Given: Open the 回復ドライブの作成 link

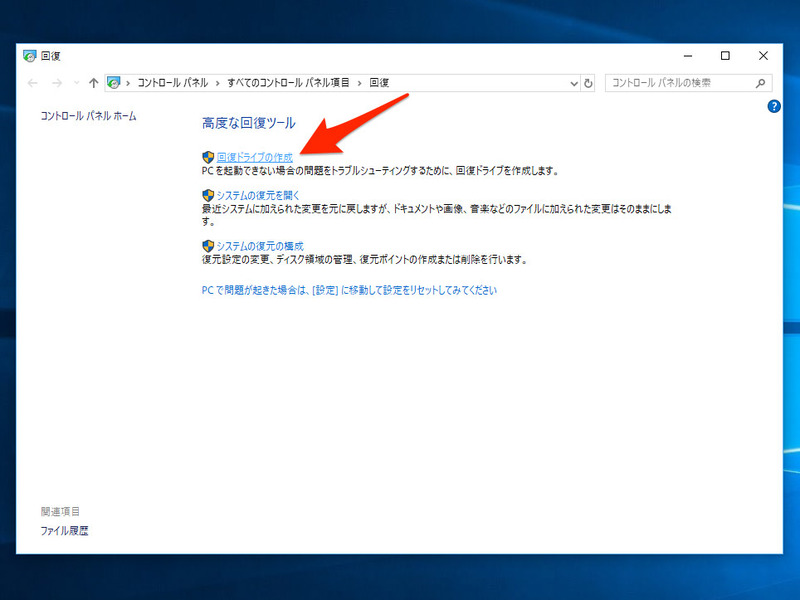Looking at the screenshot, I should (x=255, y=157).
